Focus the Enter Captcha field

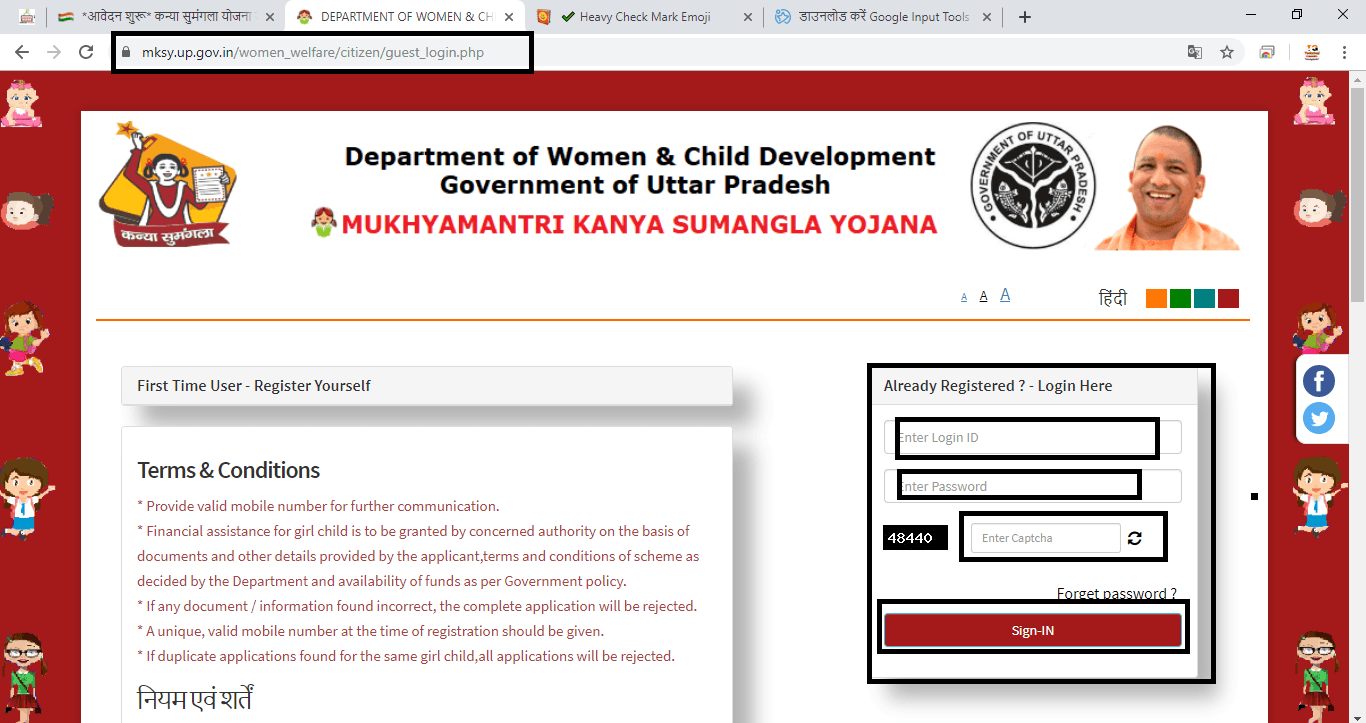(1045, 538)
